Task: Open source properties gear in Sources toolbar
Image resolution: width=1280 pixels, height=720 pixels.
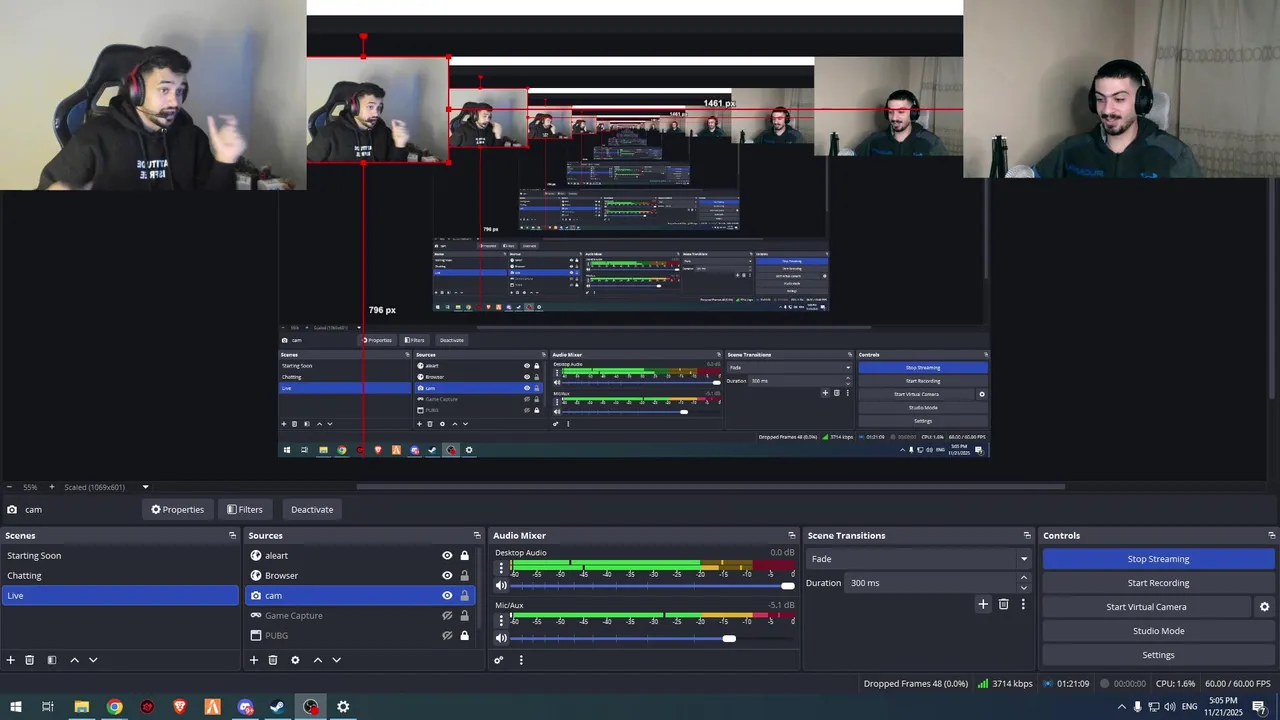Action: tap(295, 660)
